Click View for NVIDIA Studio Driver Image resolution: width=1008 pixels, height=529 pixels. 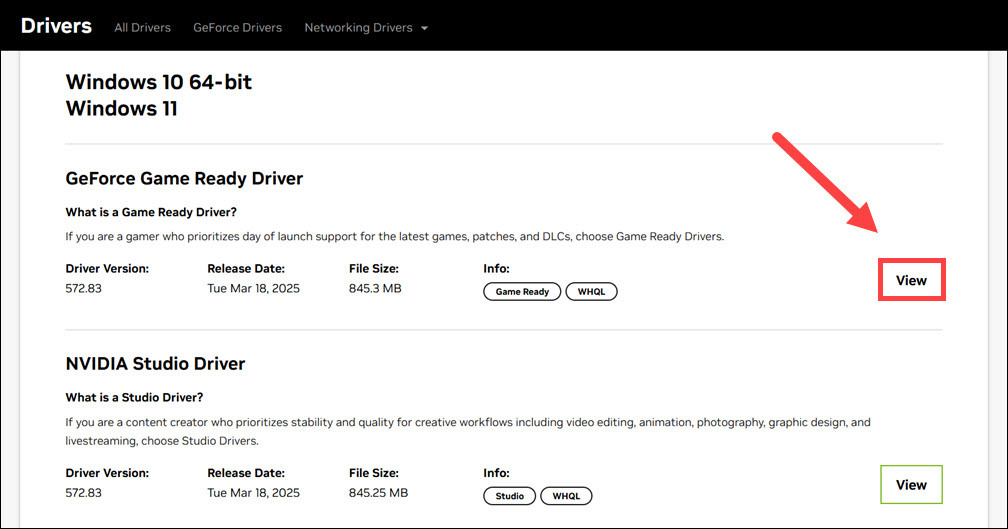911,485
